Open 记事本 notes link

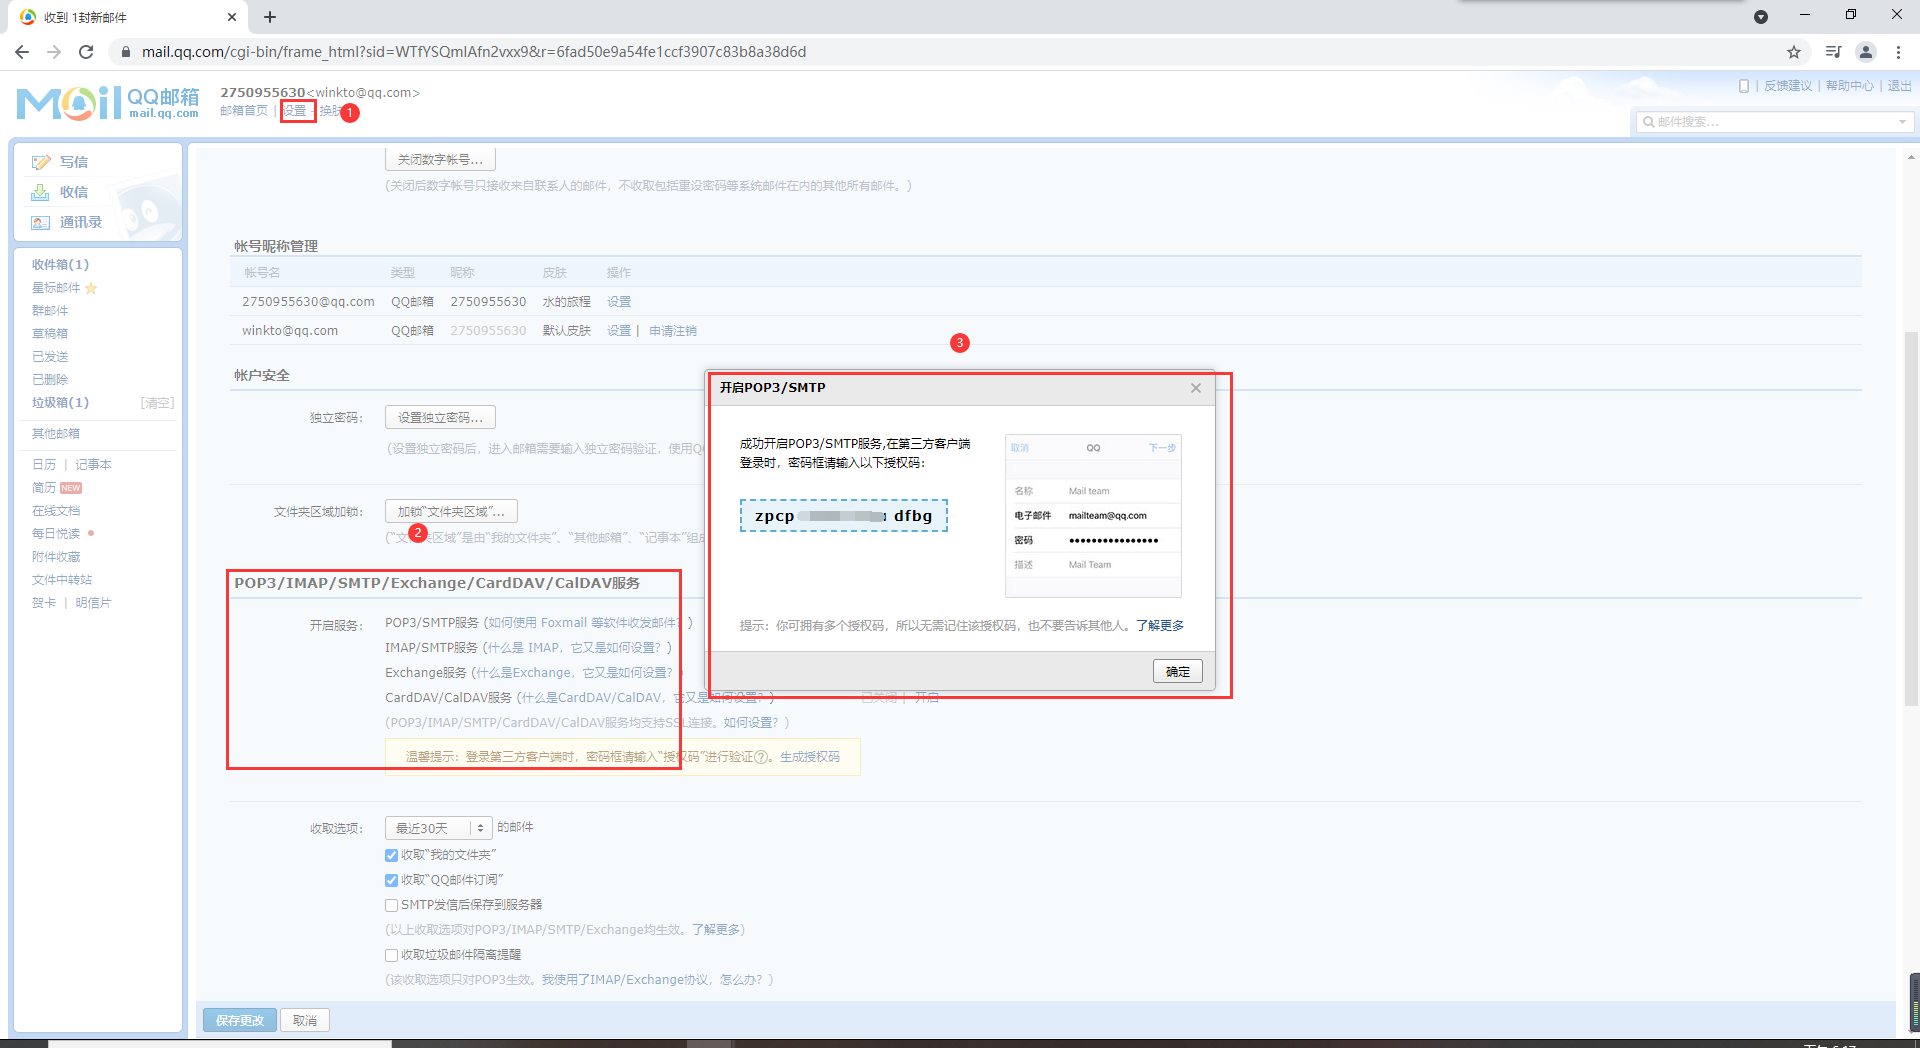pyautogui.click(x=93, y=465)
